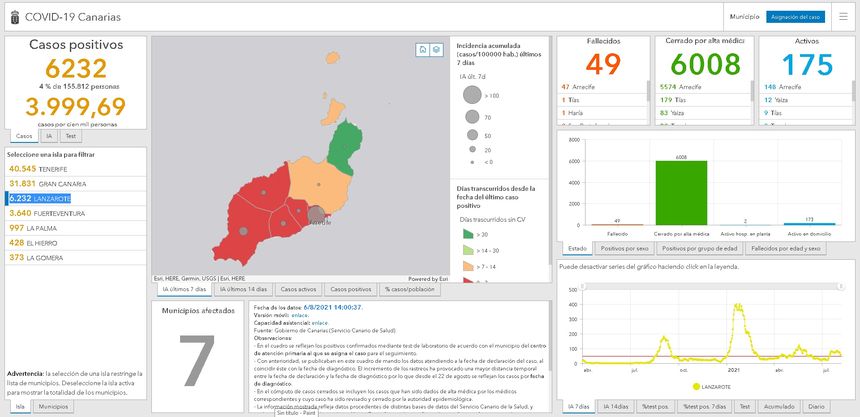Select Fallecidos por edad y sexo tab
Viewport: 860px width, 417px height.
785,249
